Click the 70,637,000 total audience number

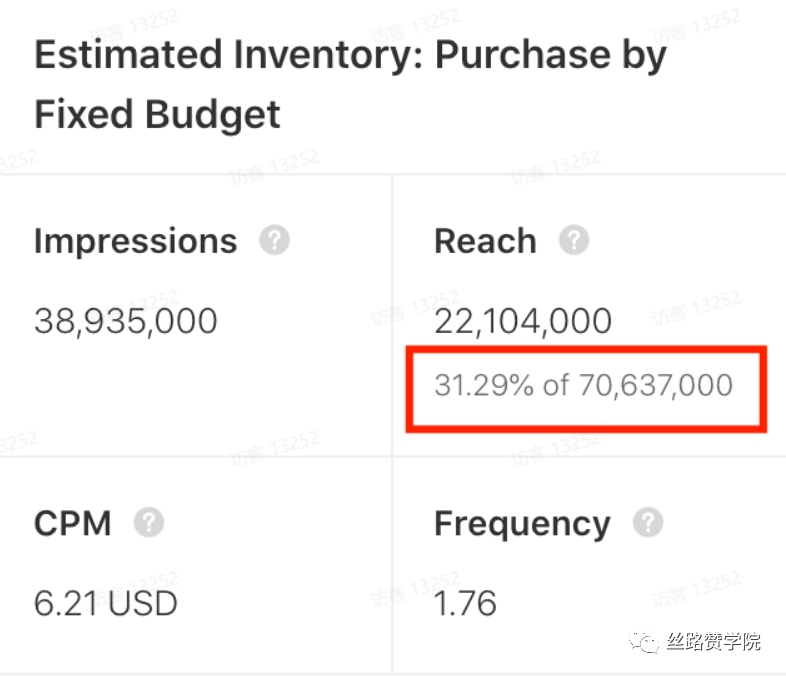655,385
